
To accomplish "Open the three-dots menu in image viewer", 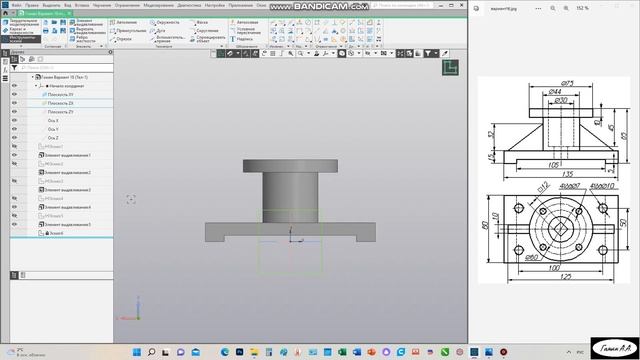I will tap(538, 8).
